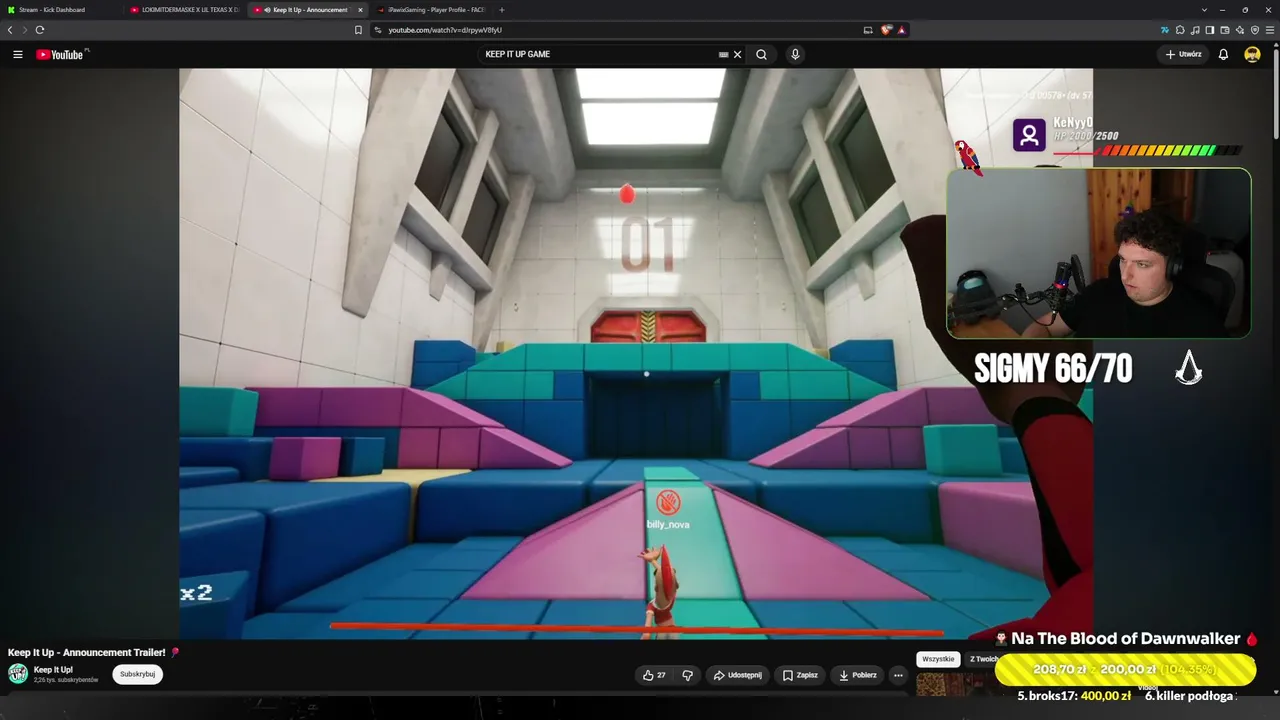Open the Brave VPN shield icon
This screenshot has height=720, width=1280.
(x=1255, y=30)
